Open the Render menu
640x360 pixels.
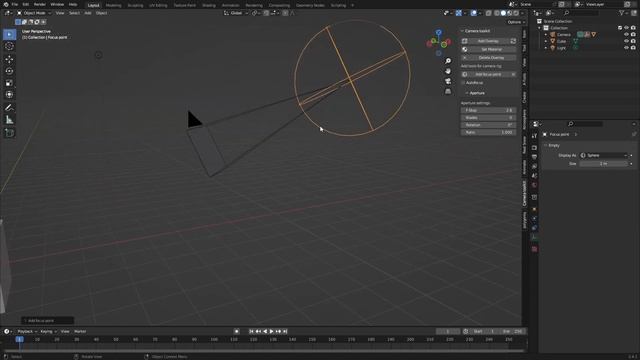pyautogui.click(x=40, y=4)
